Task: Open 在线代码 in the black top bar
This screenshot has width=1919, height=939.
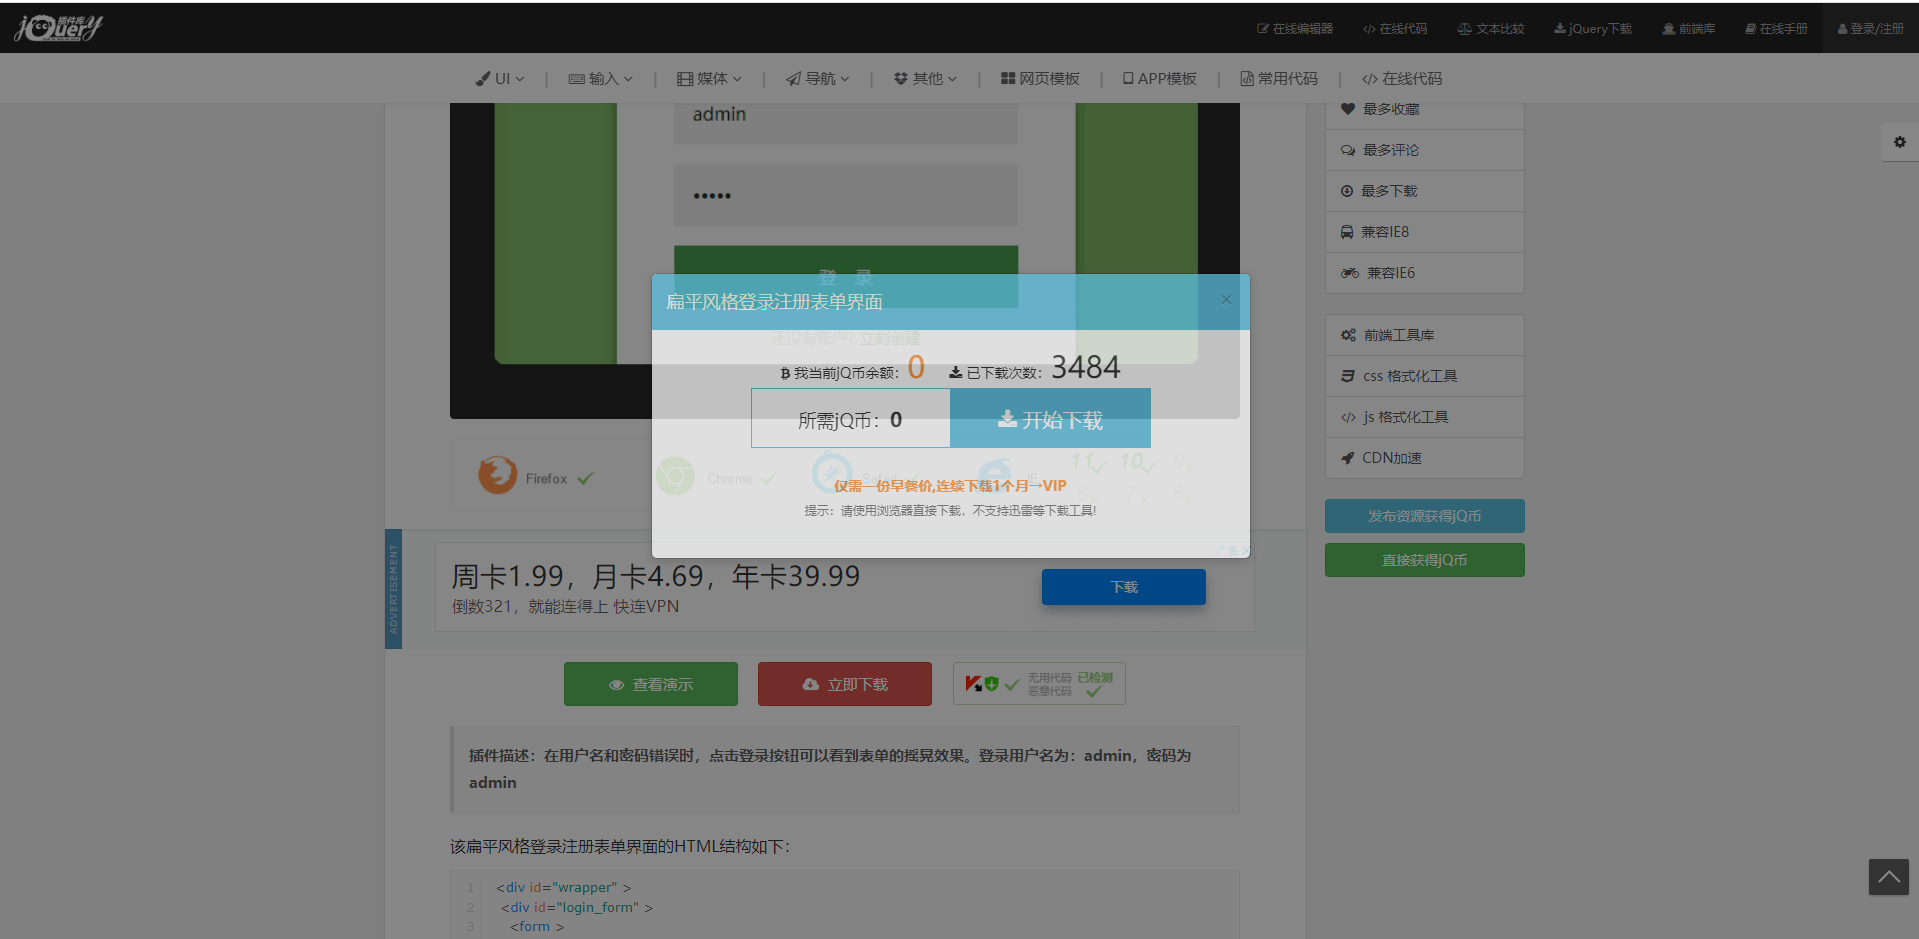Action: [x=1395, y=29]
